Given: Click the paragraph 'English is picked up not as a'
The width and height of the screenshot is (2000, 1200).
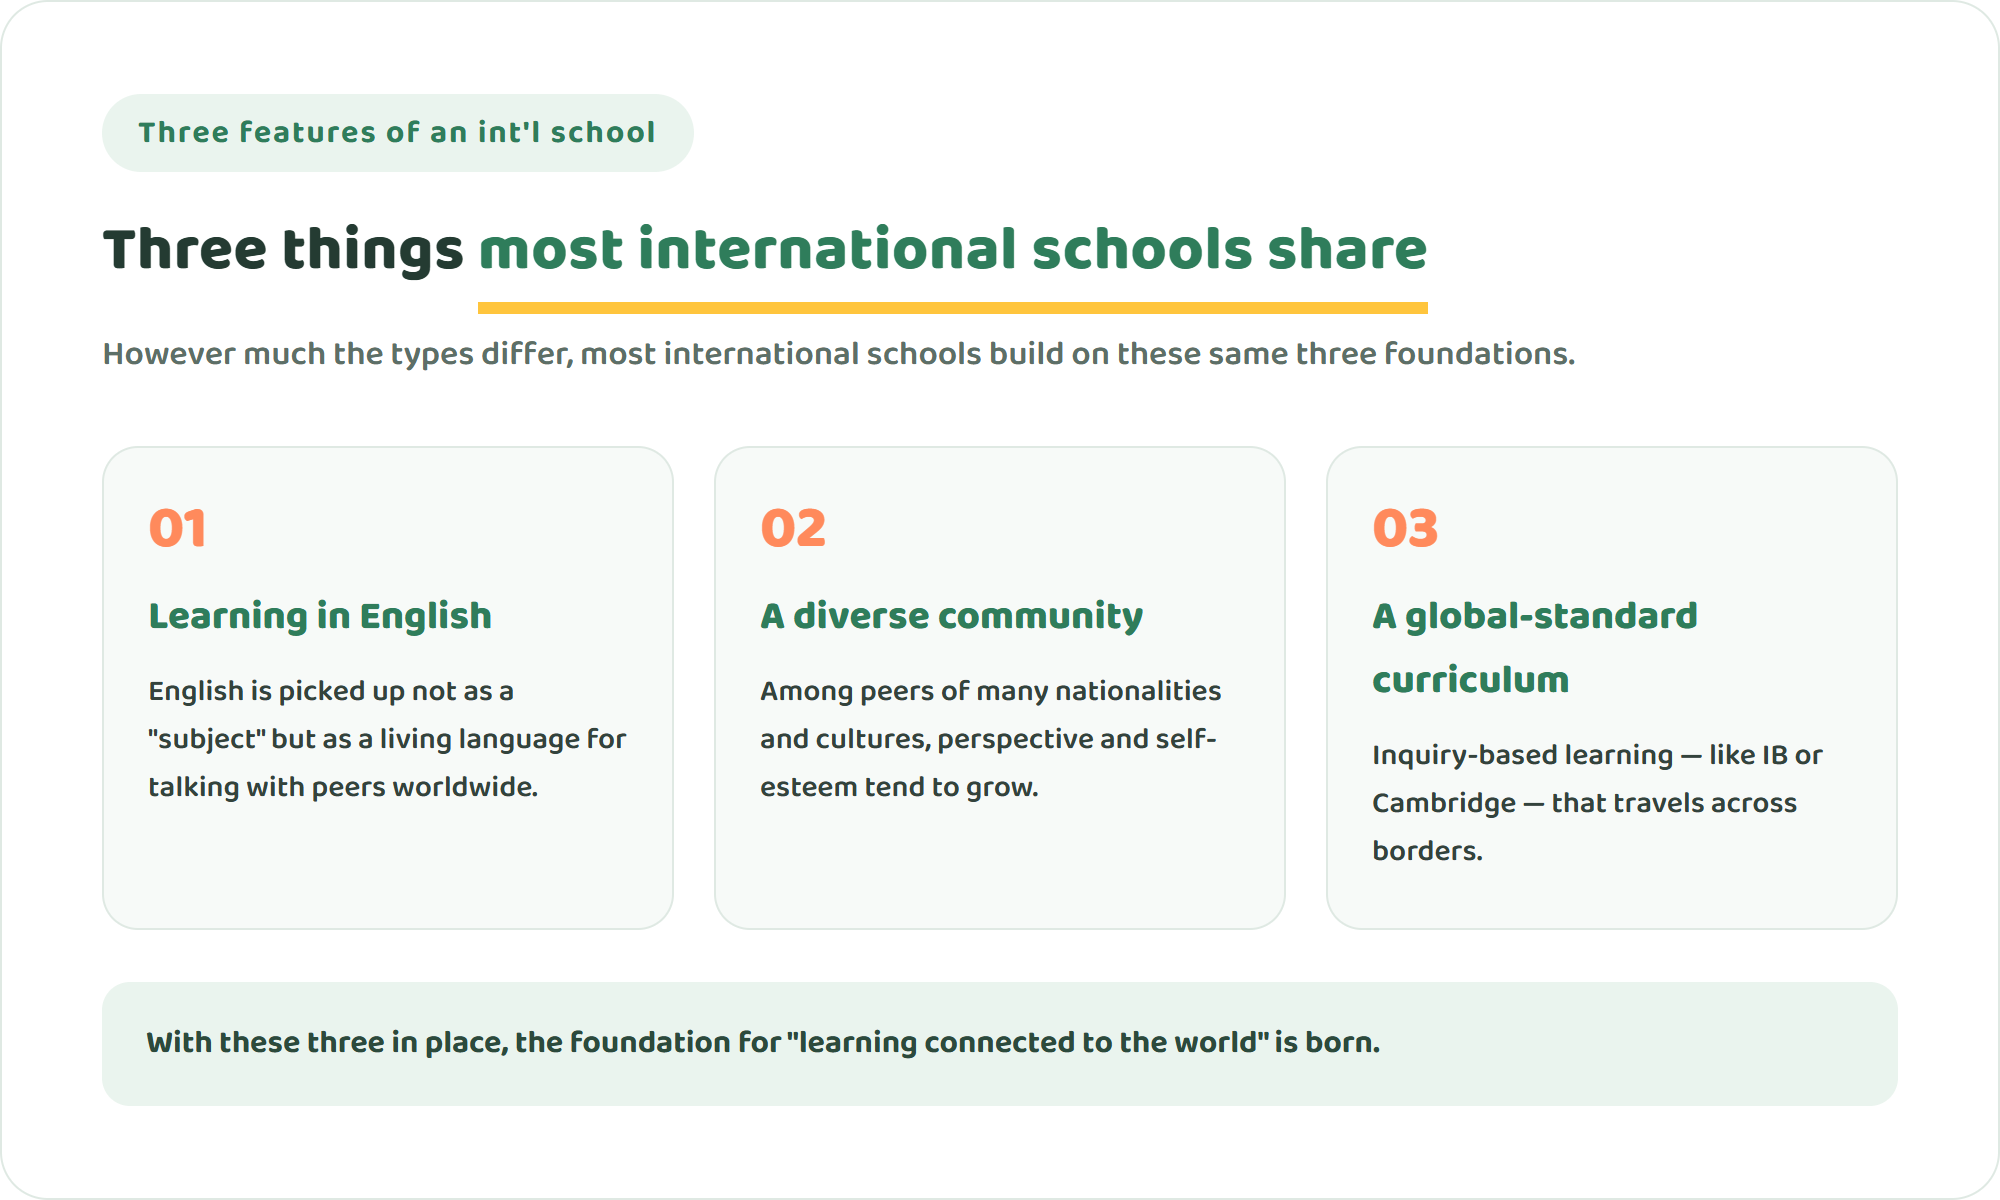Looking at the screenshot, I should (x=388, y=739).
